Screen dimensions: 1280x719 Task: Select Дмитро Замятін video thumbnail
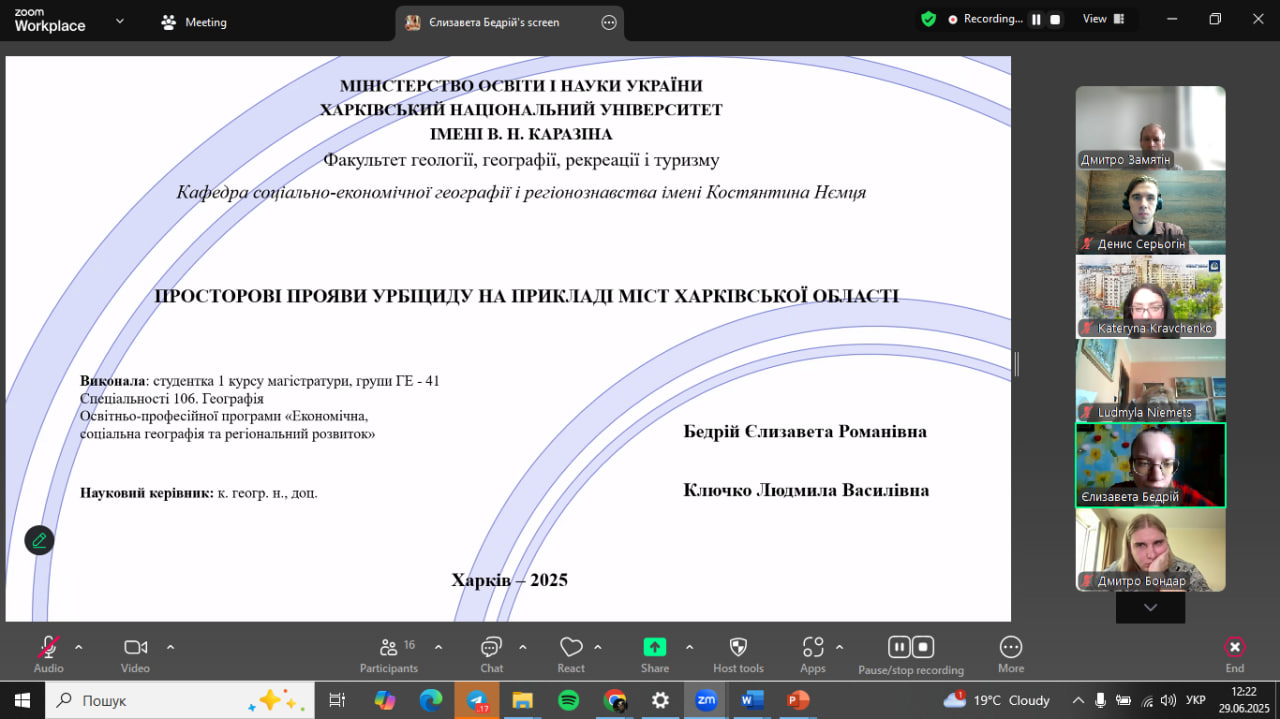click(1150, 127)
